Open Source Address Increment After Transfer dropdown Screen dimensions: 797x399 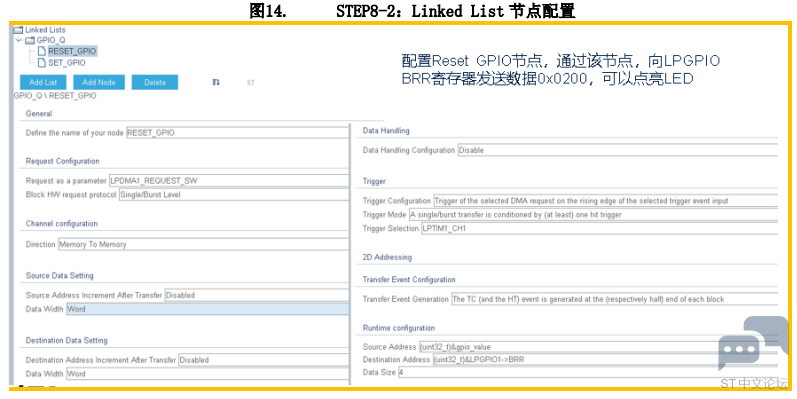pos(257,295)
